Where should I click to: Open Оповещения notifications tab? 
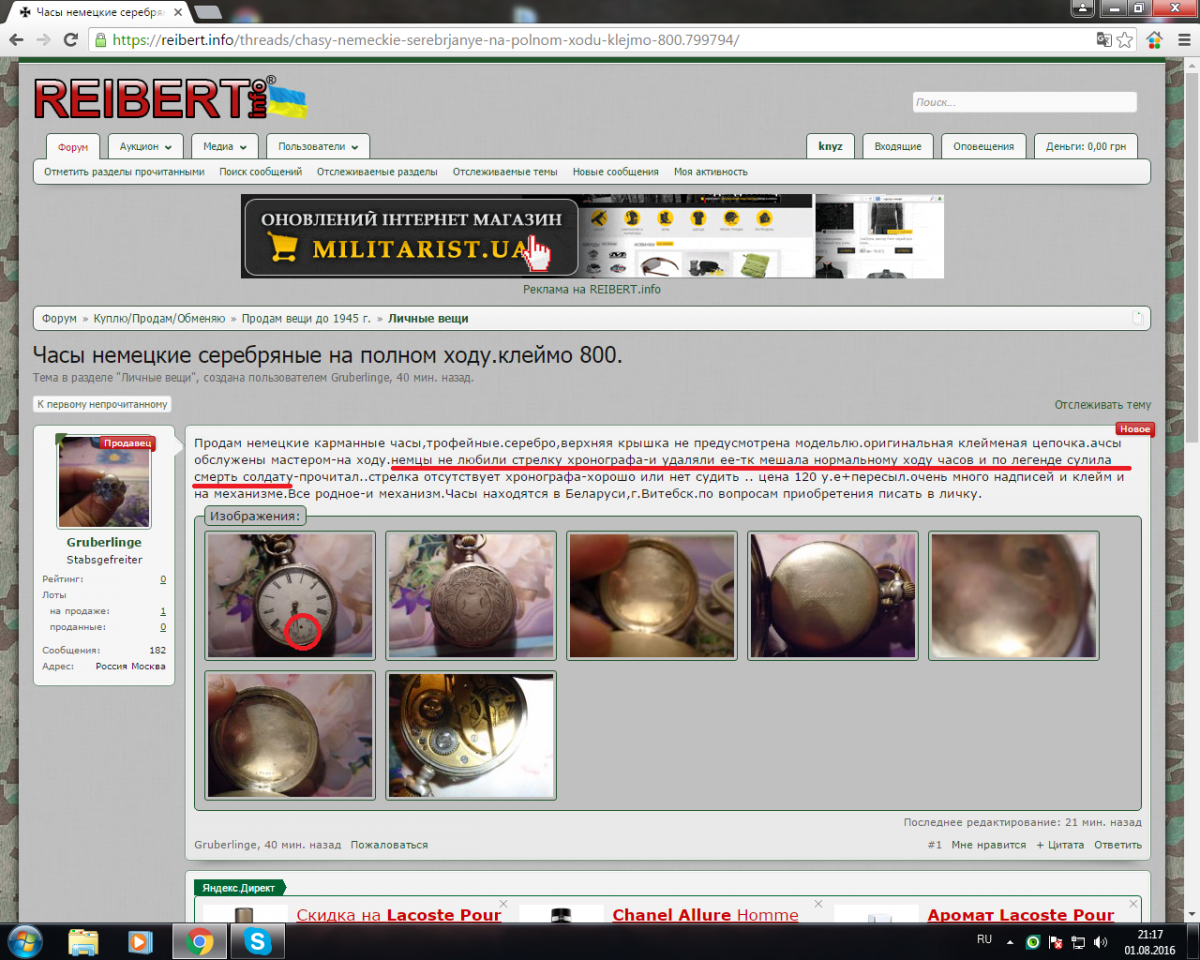point(984,146)
